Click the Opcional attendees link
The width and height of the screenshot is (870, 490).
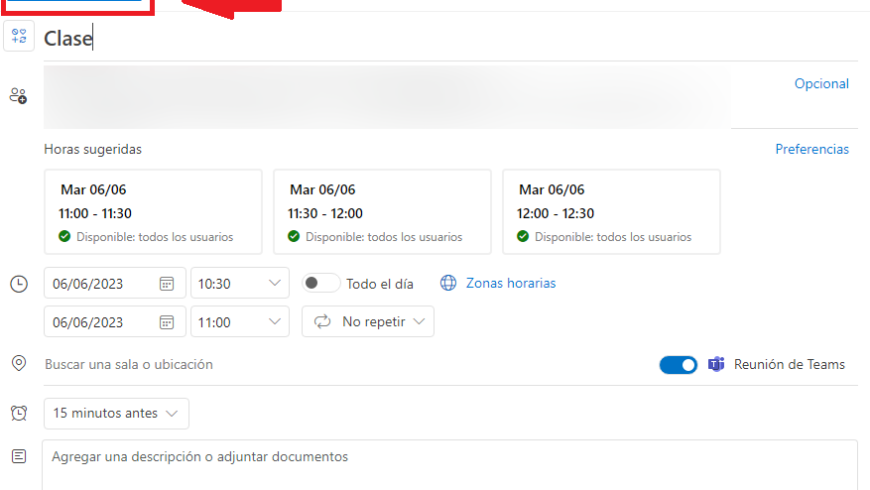click(x=821, y=83)
